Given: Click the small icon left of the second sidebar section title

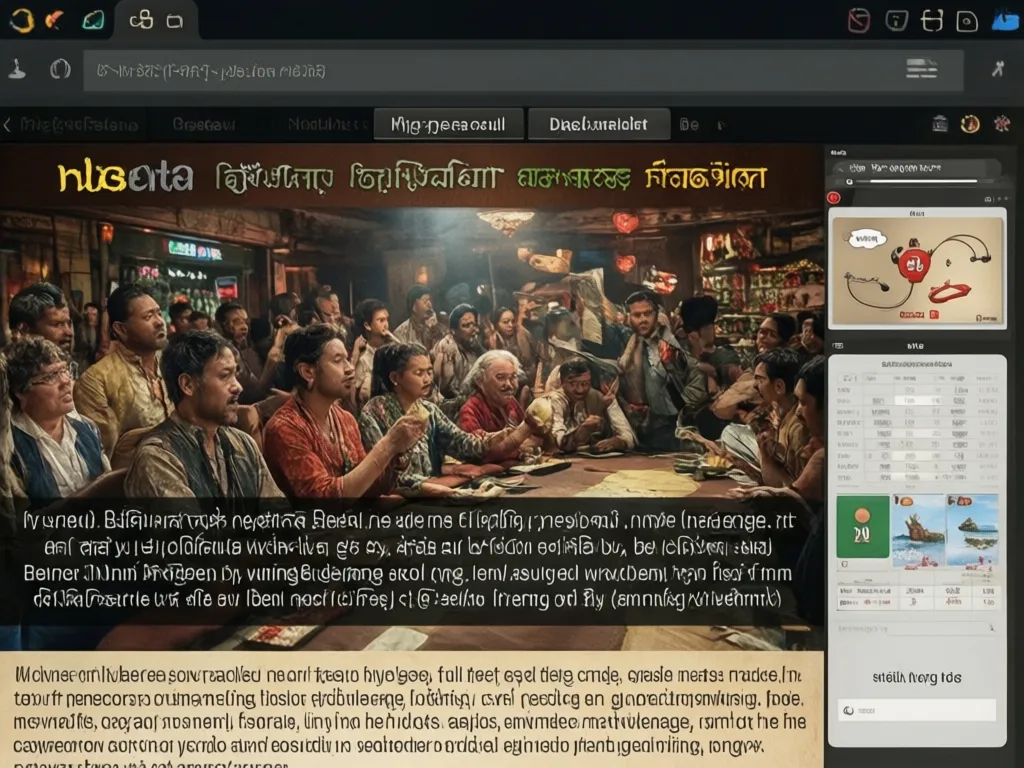Looking at the screenshot, I should tap(839, 345).
